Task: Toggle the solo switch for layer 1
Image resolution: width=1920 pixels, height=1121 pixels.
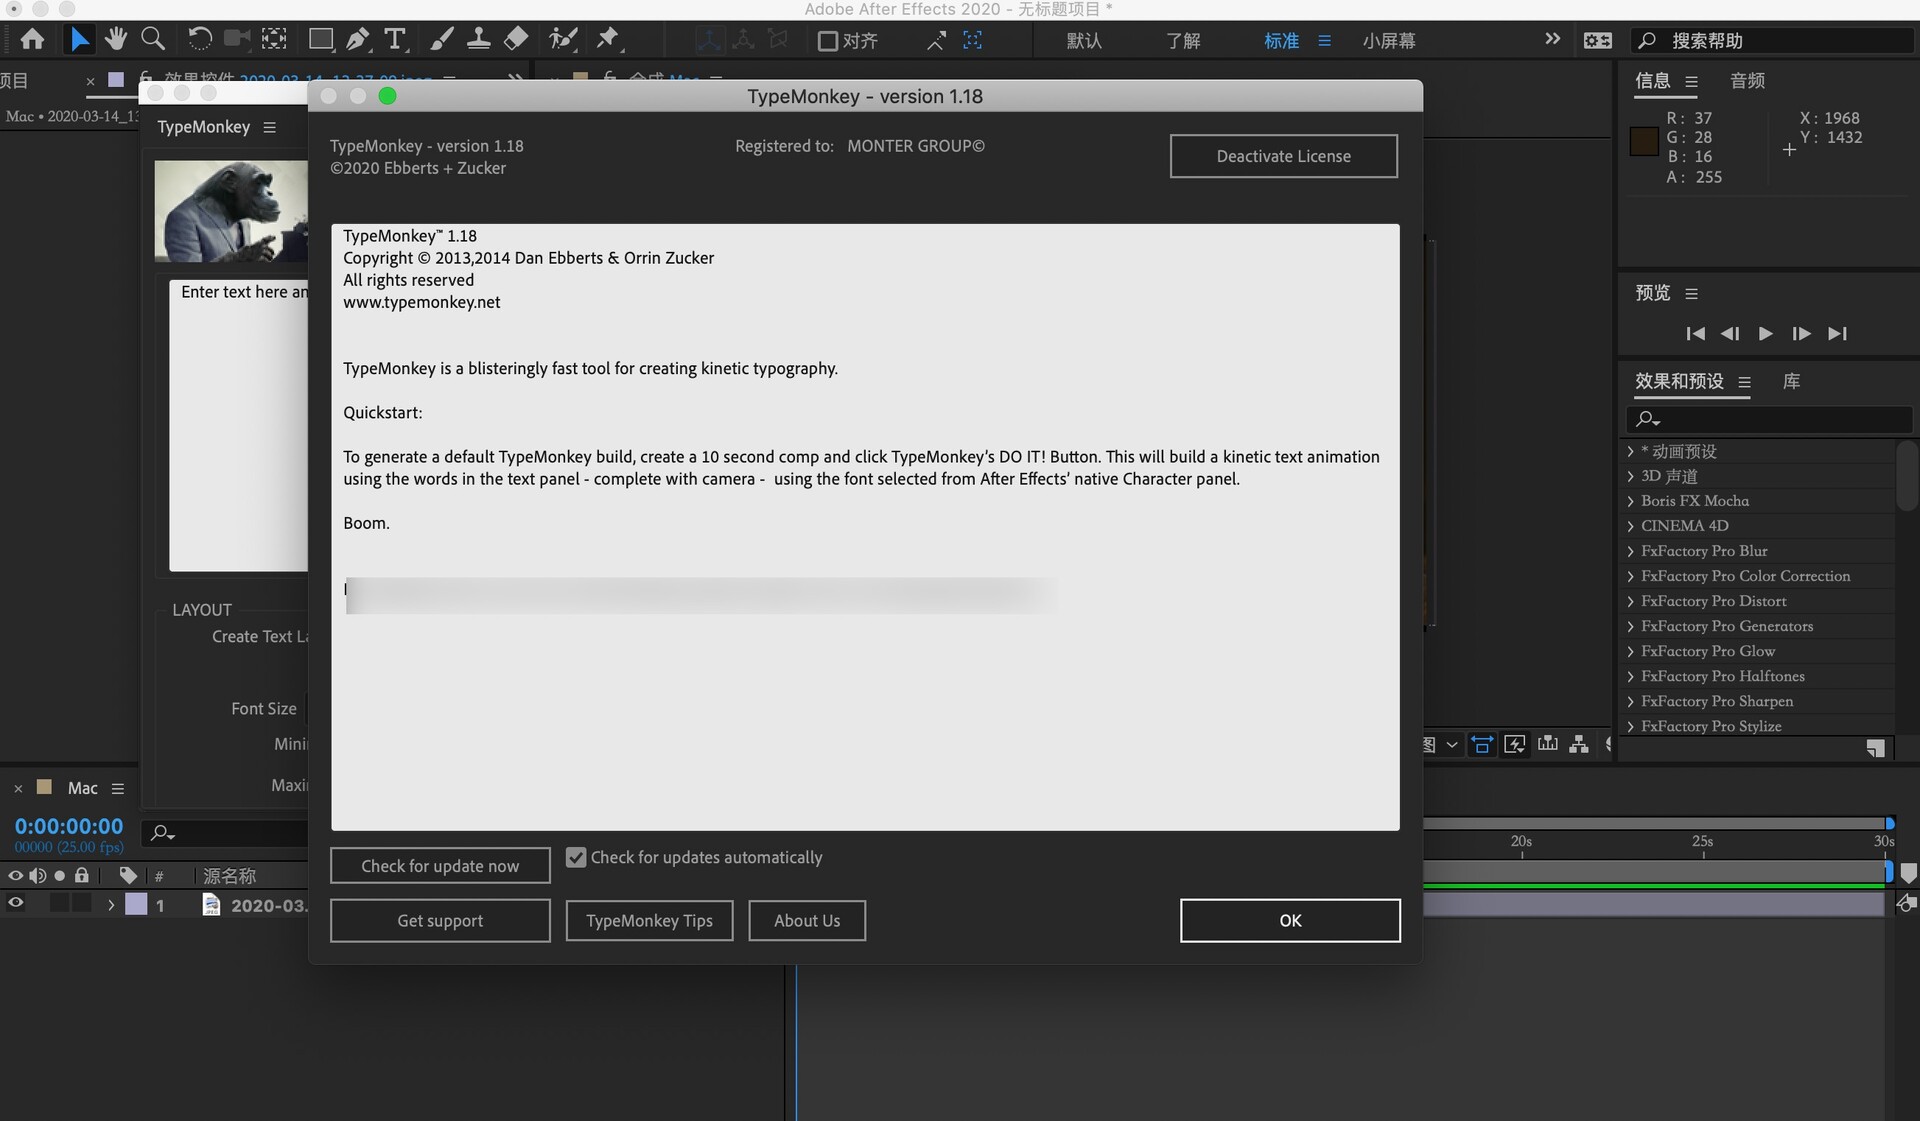Action: pos(60,904)
